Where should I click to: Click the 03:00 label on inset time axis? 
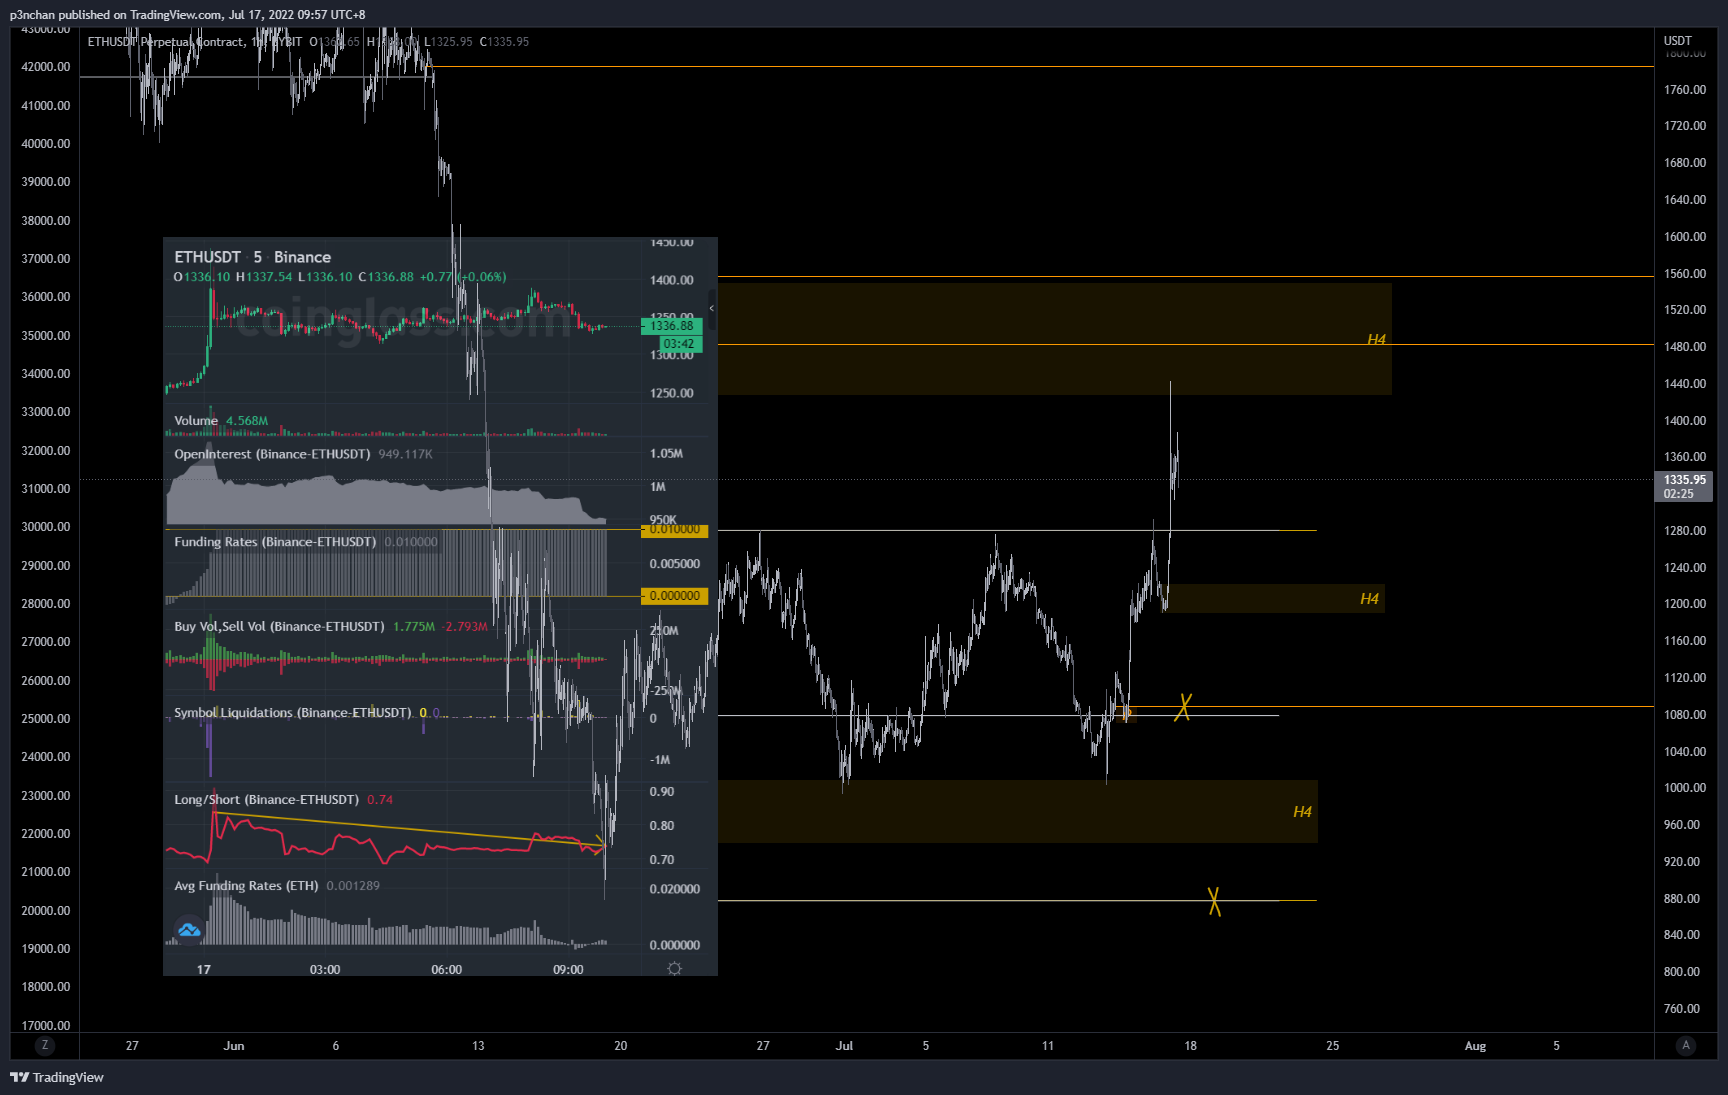click(x=325, y=970)
